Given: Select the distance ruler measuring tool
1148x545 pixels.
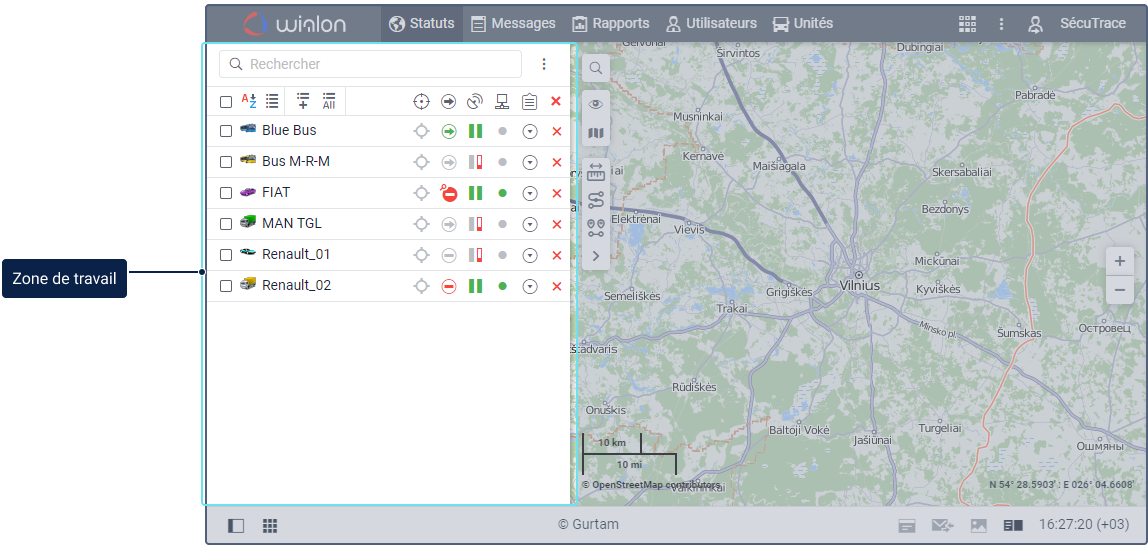Looking at the screenshot, I should click(x=596, y=172).
